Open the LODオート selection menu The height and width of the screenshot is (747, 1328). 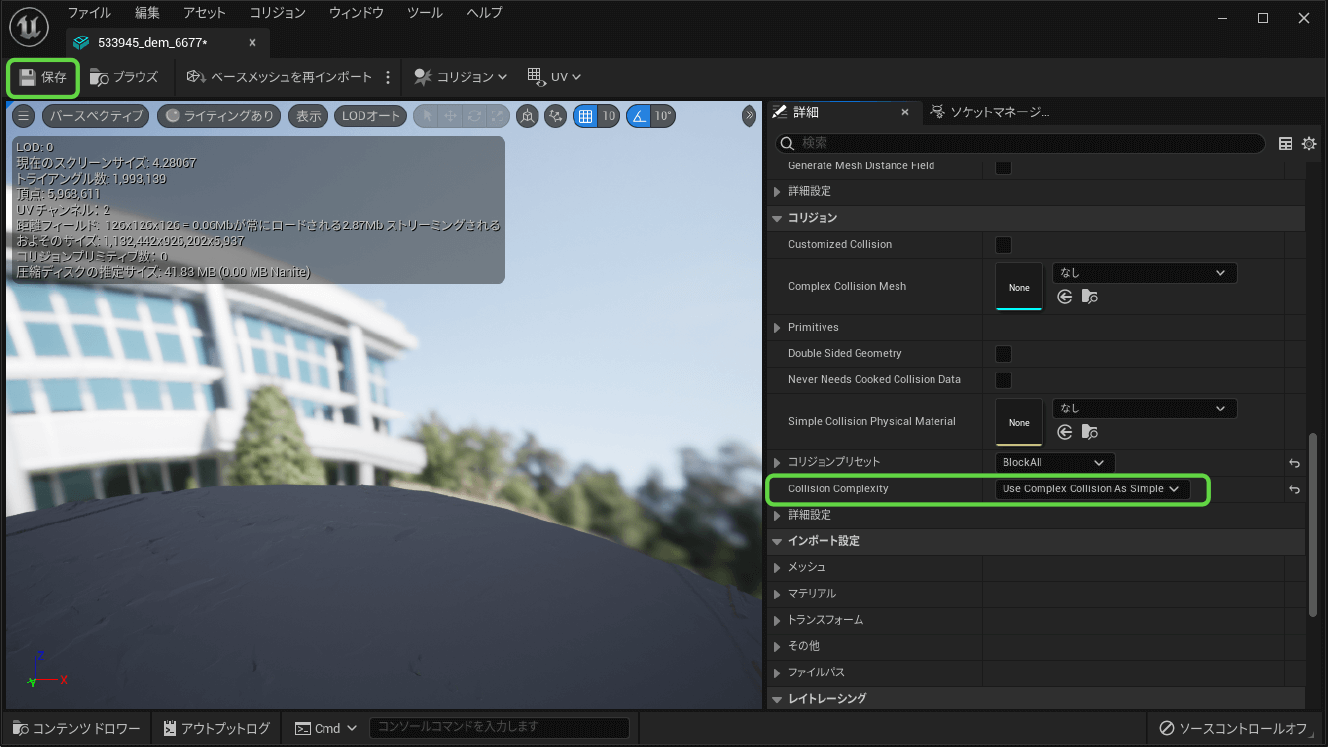(370, 116)
